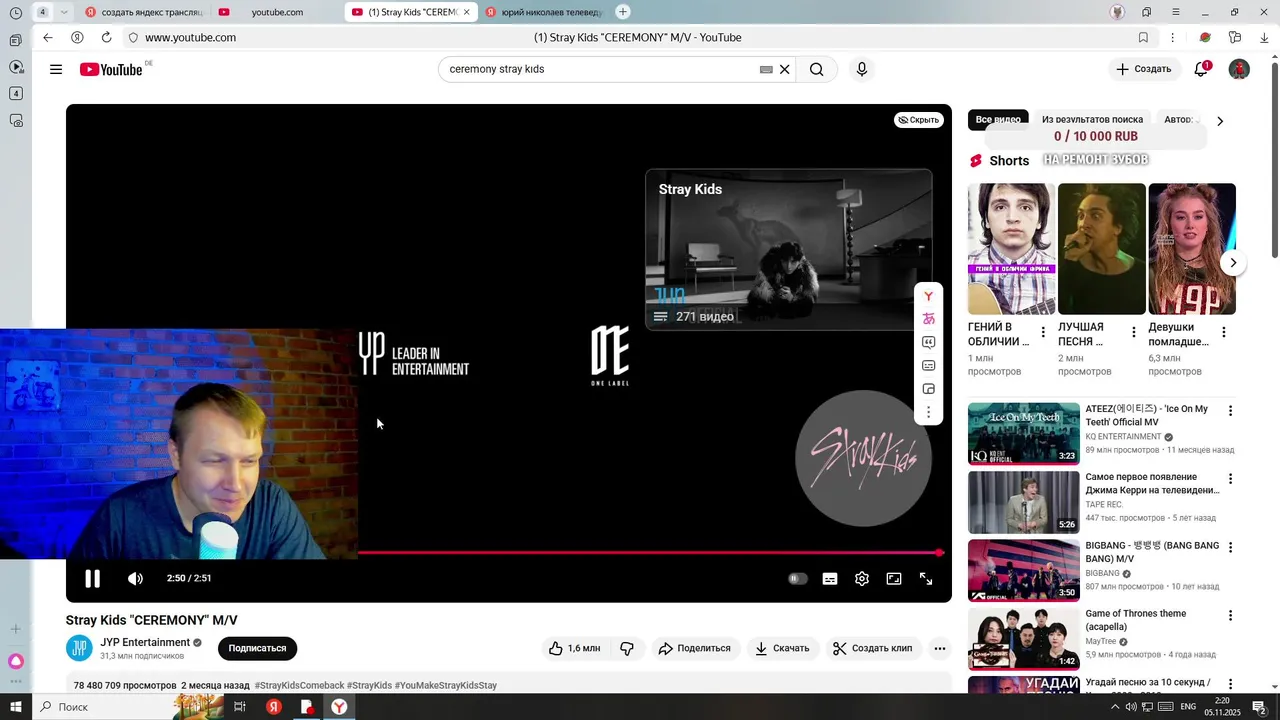This screenshot has height=720, width=1280.
Task: Open JYP Entertainment channel avatar
Action: pyautogui.click(x=79, y=648)
